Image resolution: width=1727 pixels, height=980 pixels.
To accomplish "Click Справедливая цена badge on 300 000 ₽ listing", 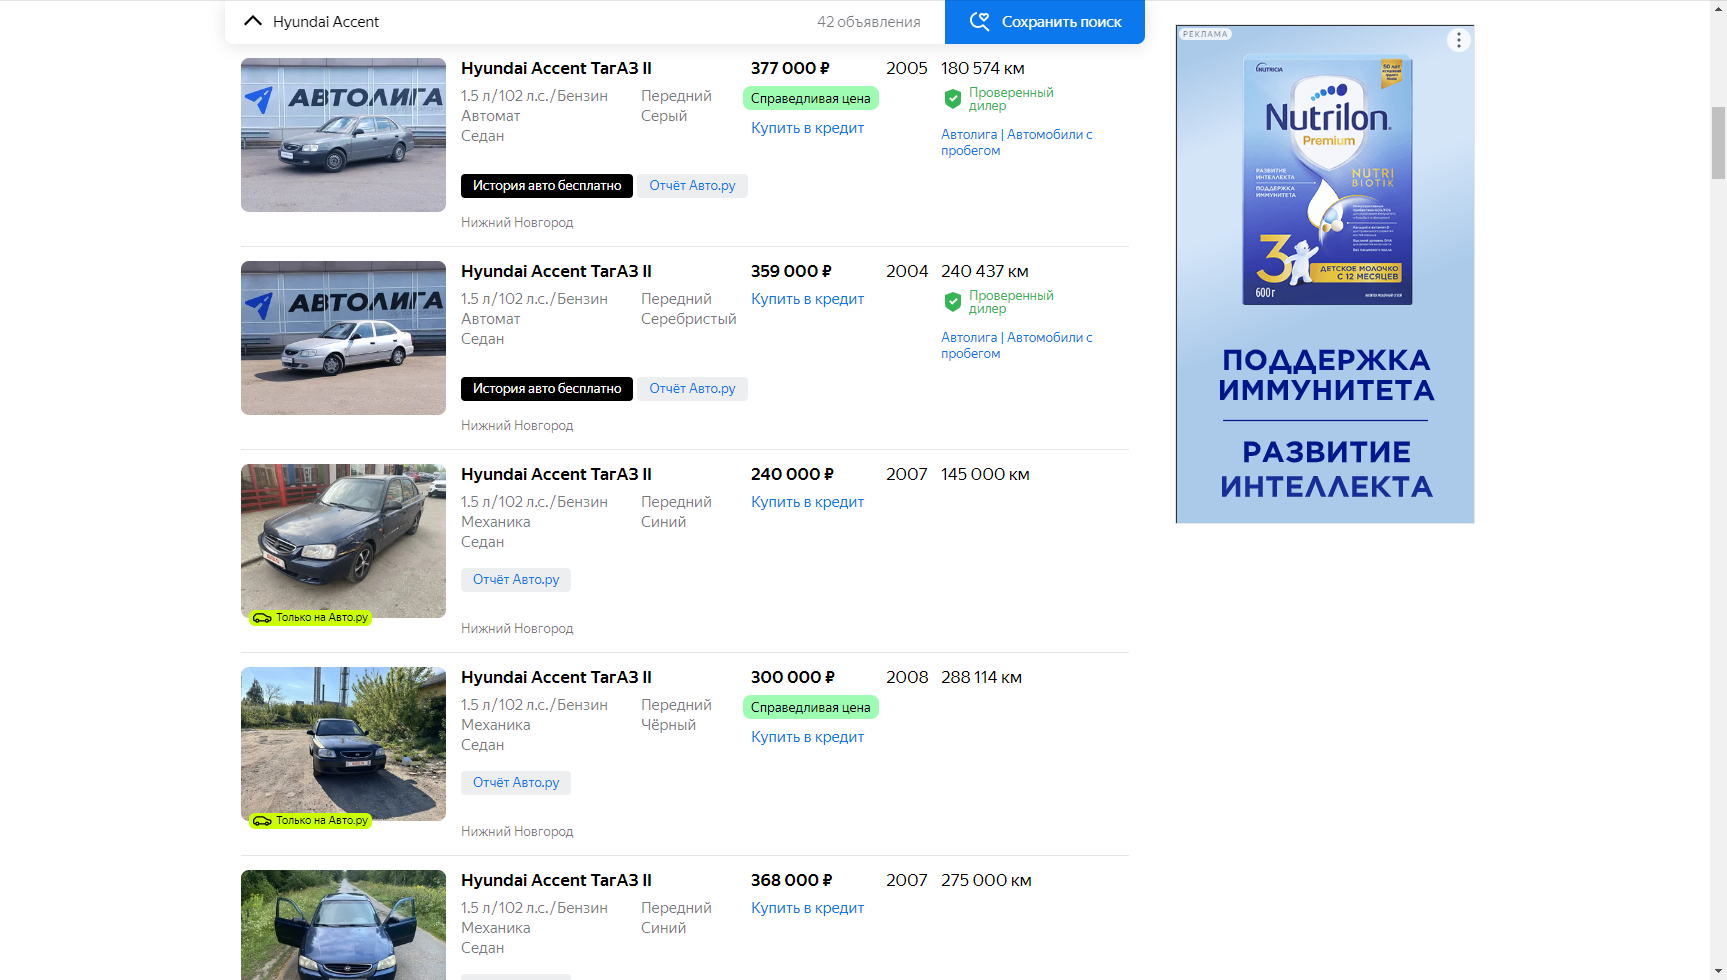I will (x=811, y=707).
